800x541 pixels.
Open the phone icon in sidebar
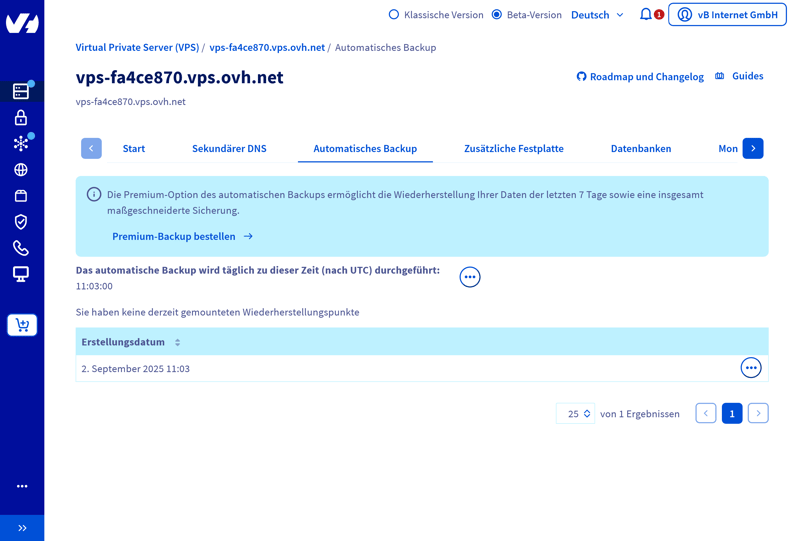tap(21, 248)
